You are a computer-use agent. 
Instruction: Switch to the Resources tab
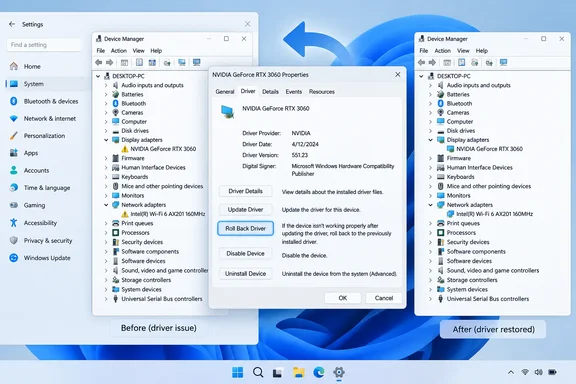tap(322, 92)
